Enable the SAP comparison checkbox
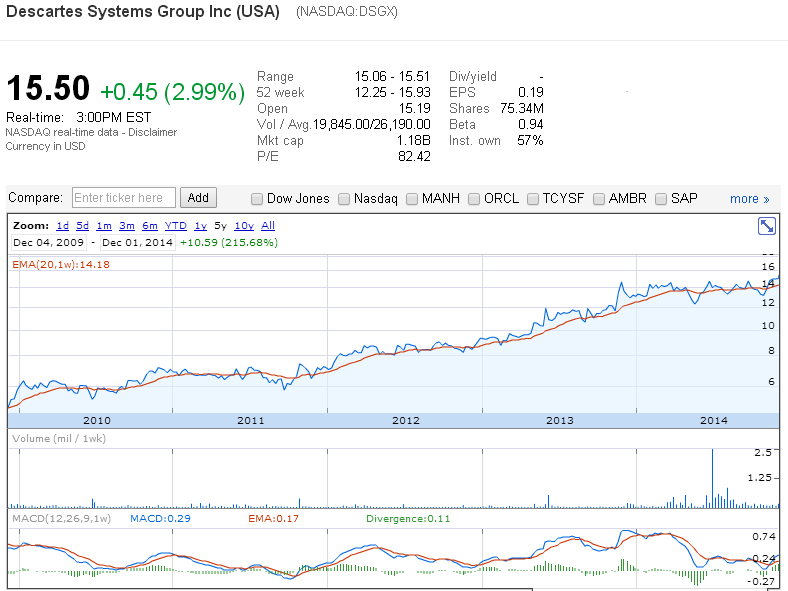788x591 pixels. click(661, 199)
